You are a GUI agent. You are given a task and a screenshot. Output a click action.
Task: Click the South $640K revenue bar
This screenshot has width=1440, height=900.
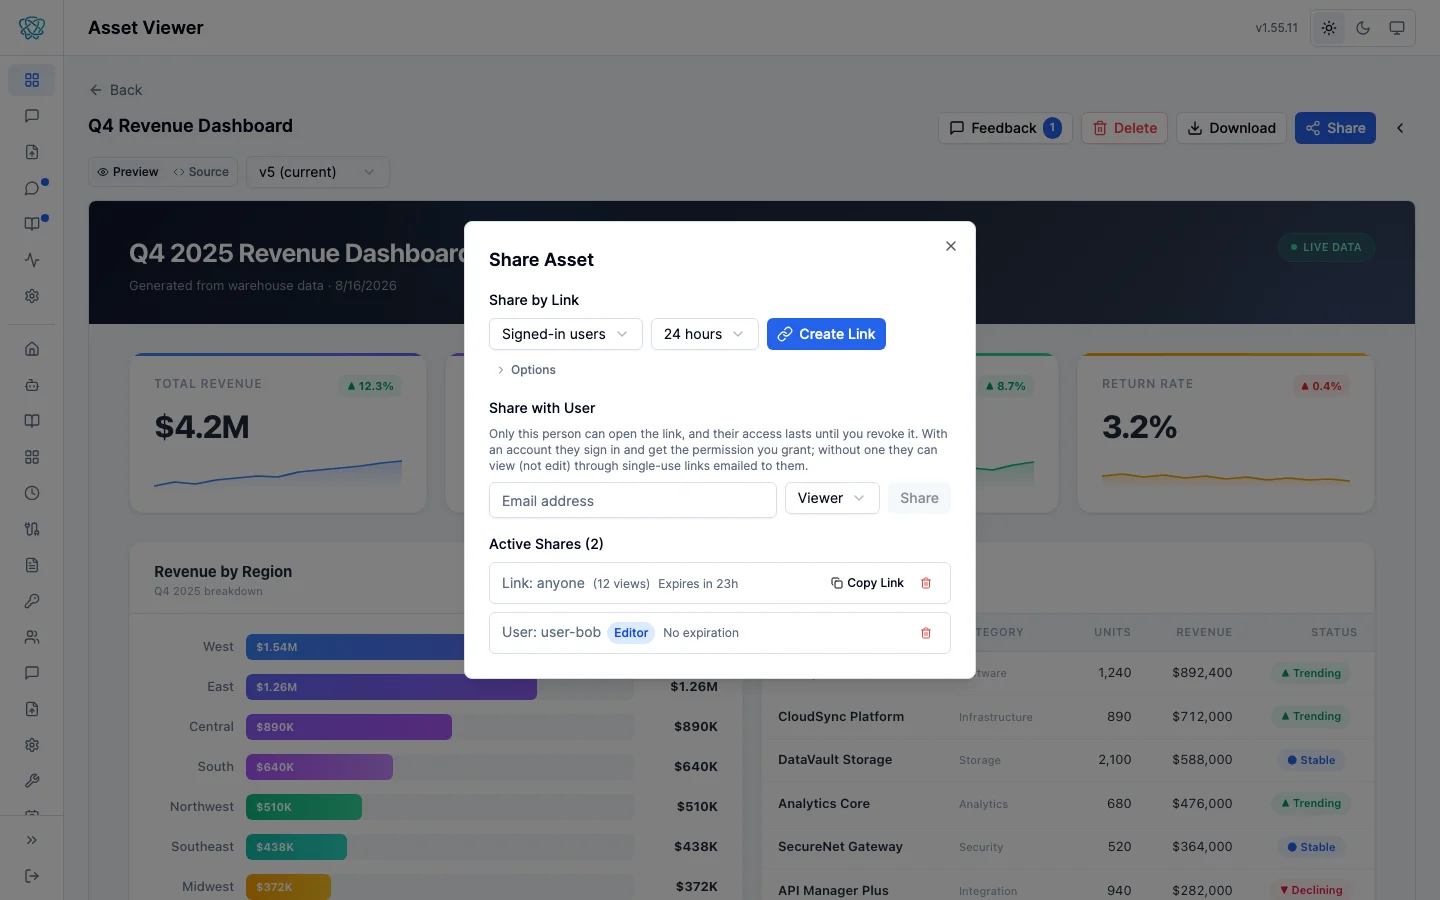(x=320, y=767)
